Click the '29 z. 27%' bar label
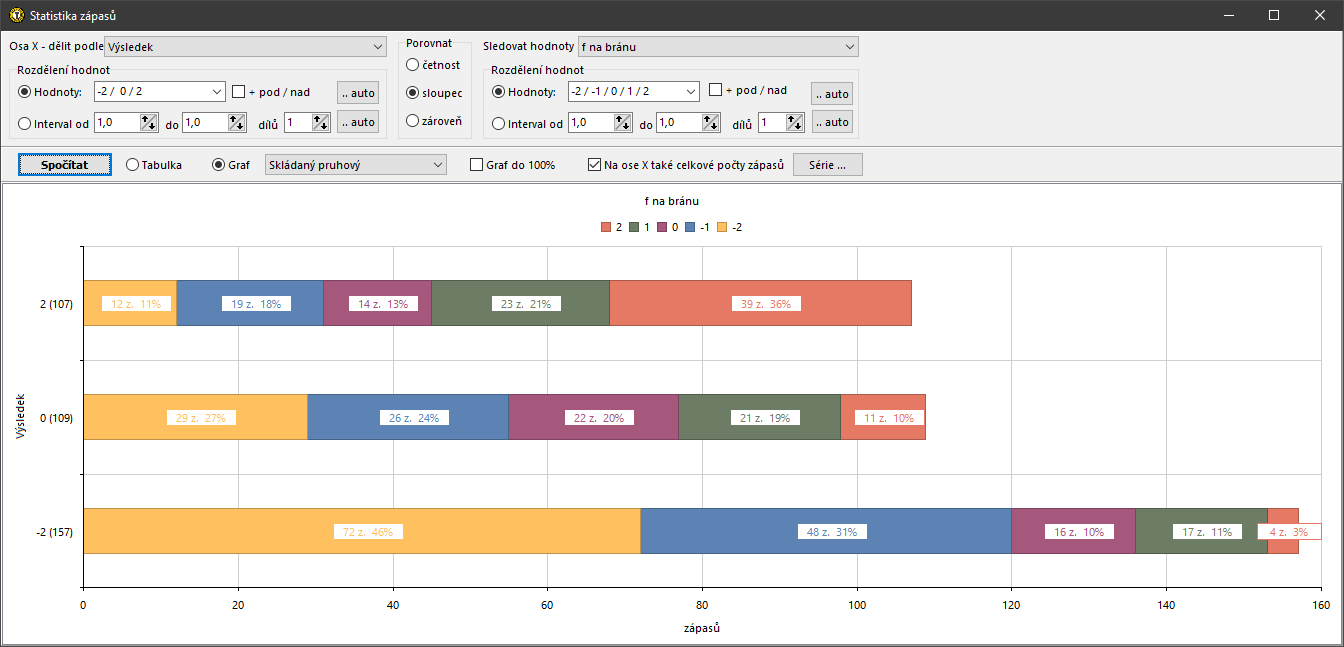The height and width of the screenshot is (647, 1344). 201,418
